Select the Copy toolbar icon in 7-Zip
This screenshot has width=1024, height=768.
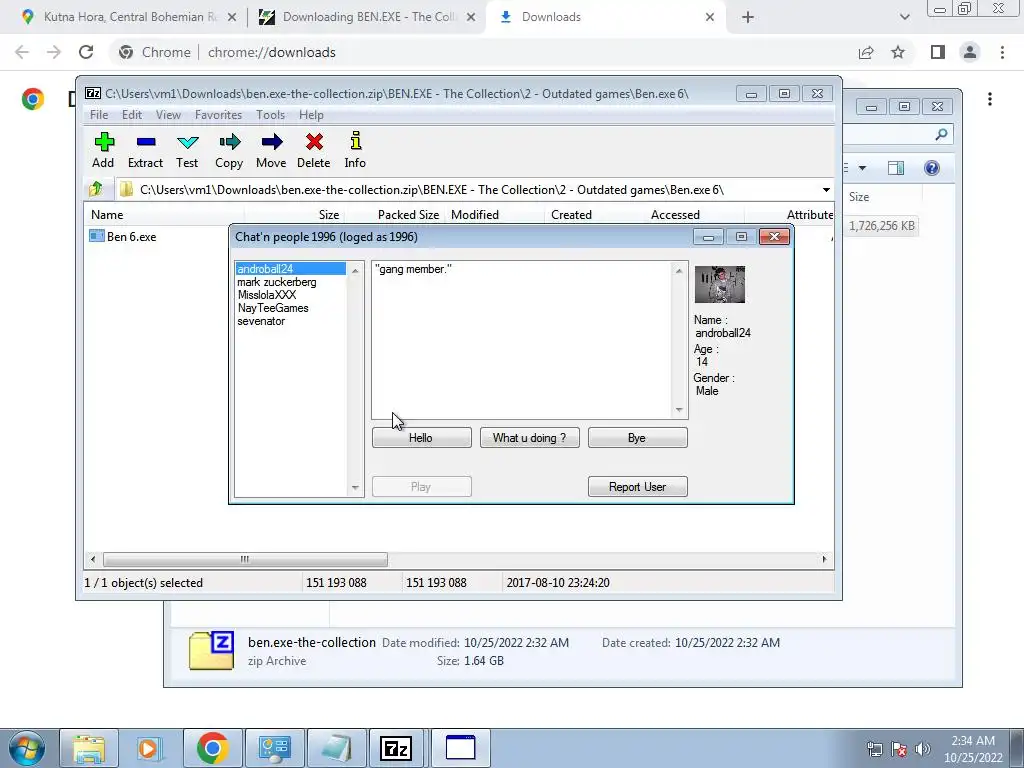click(x=229, y=151)
